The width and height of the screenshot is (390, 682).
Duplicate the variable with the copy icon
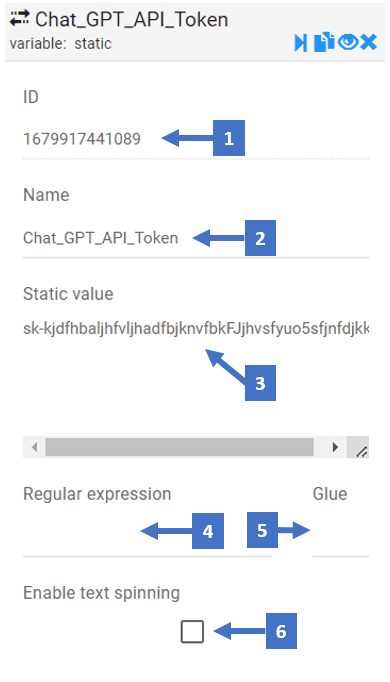click(x=324, y=42)
